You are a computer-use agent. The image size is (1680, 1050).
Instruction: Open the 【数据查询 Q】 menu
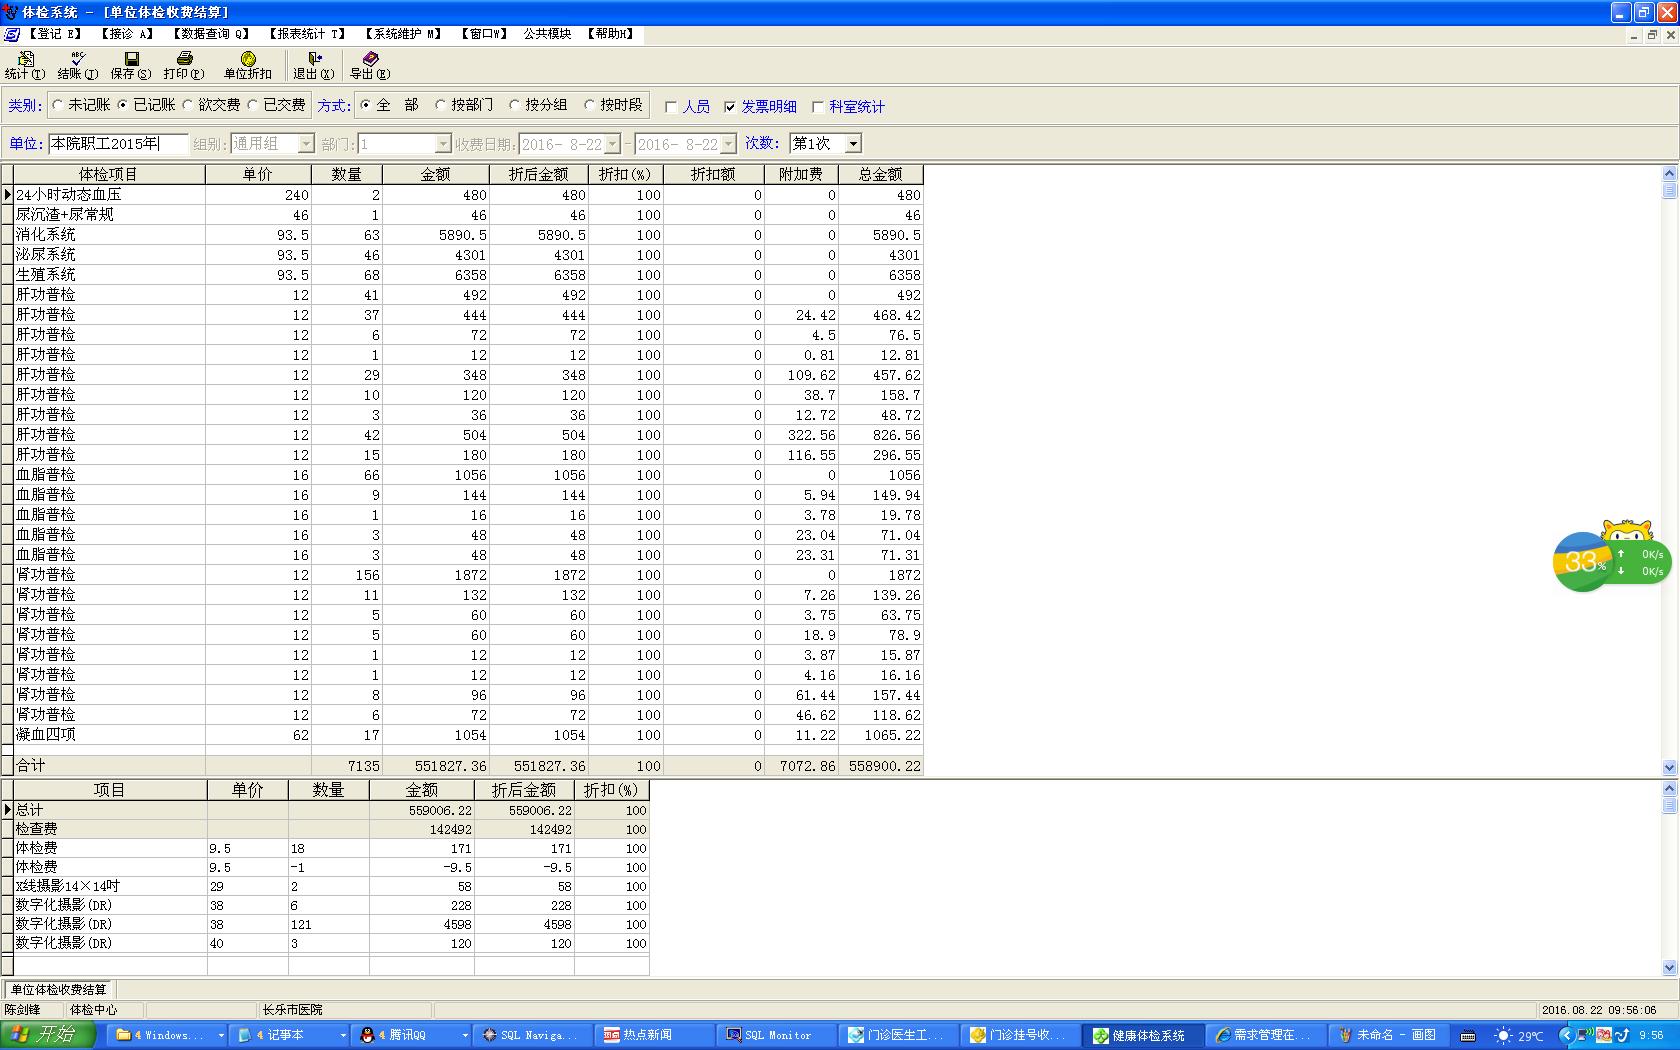210,34
